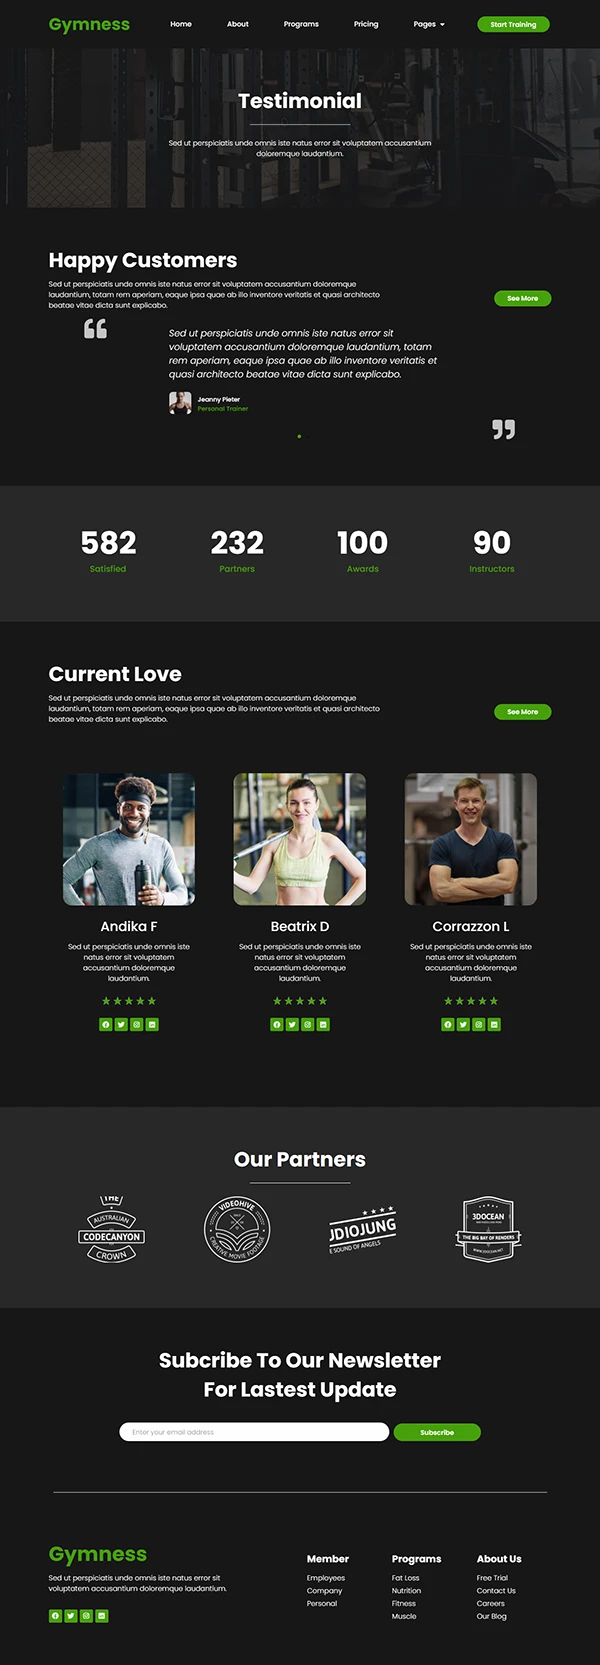
Task: Click Beatrix D's profile photo
Action: click(x=300, y=839)
